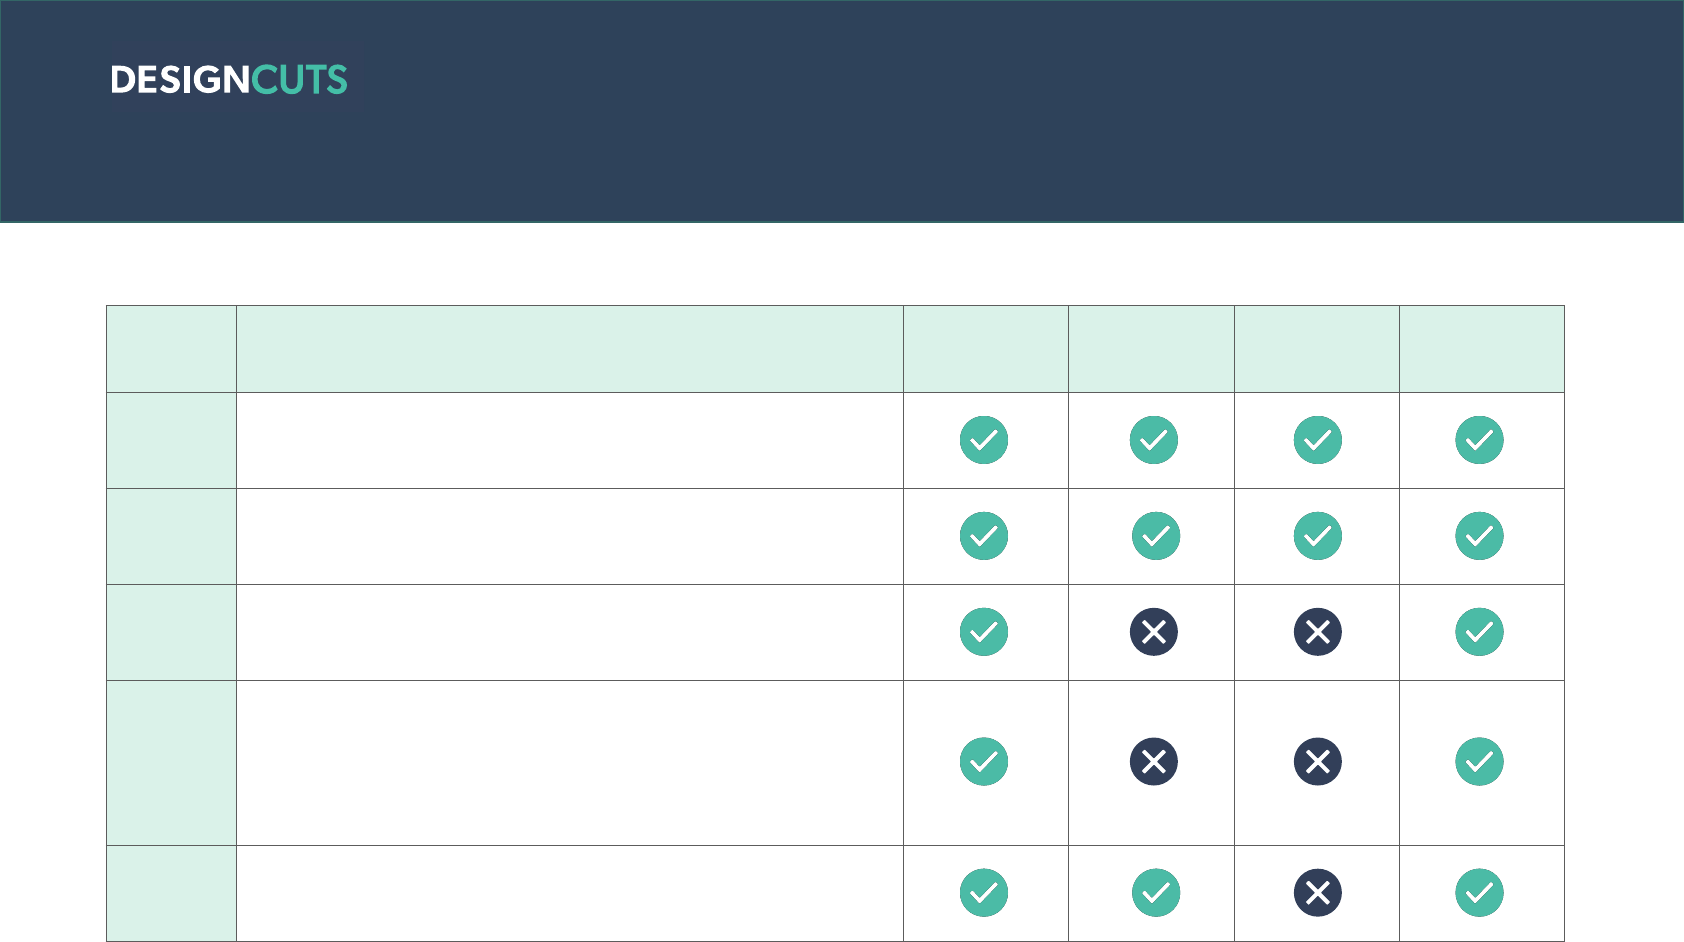The height and width of the screenshot is (942, 1684).
Task: Click third-row checkmark in last icon column
Action: click(x=1480, y=632)
